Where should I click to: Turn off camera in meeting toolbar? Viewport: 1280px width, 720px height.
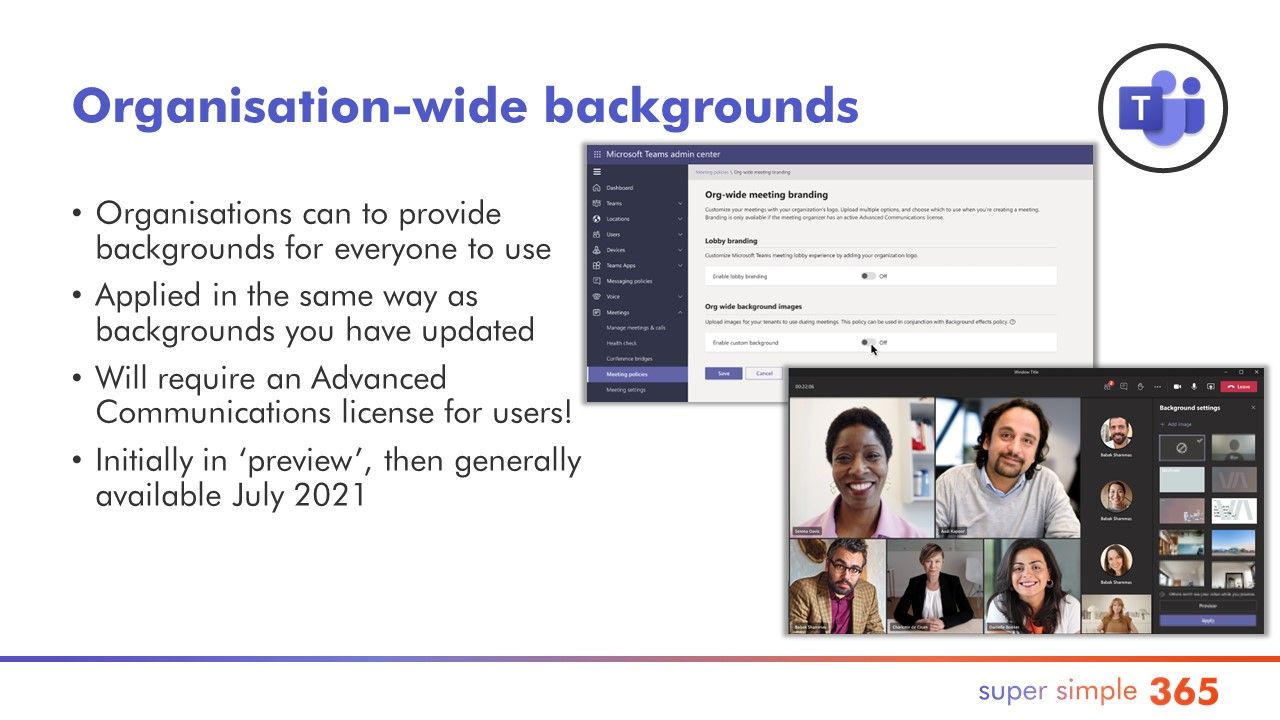point(1177,387)
